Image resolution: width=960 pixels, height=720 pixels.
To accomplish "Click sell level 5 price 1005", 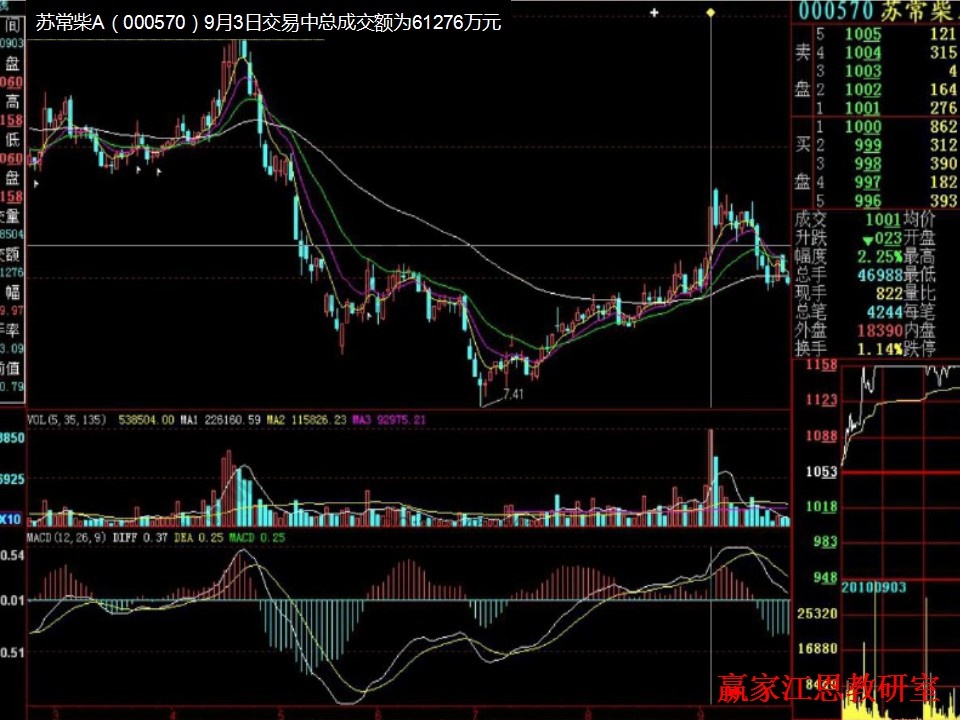I will [x=862, y=36].
